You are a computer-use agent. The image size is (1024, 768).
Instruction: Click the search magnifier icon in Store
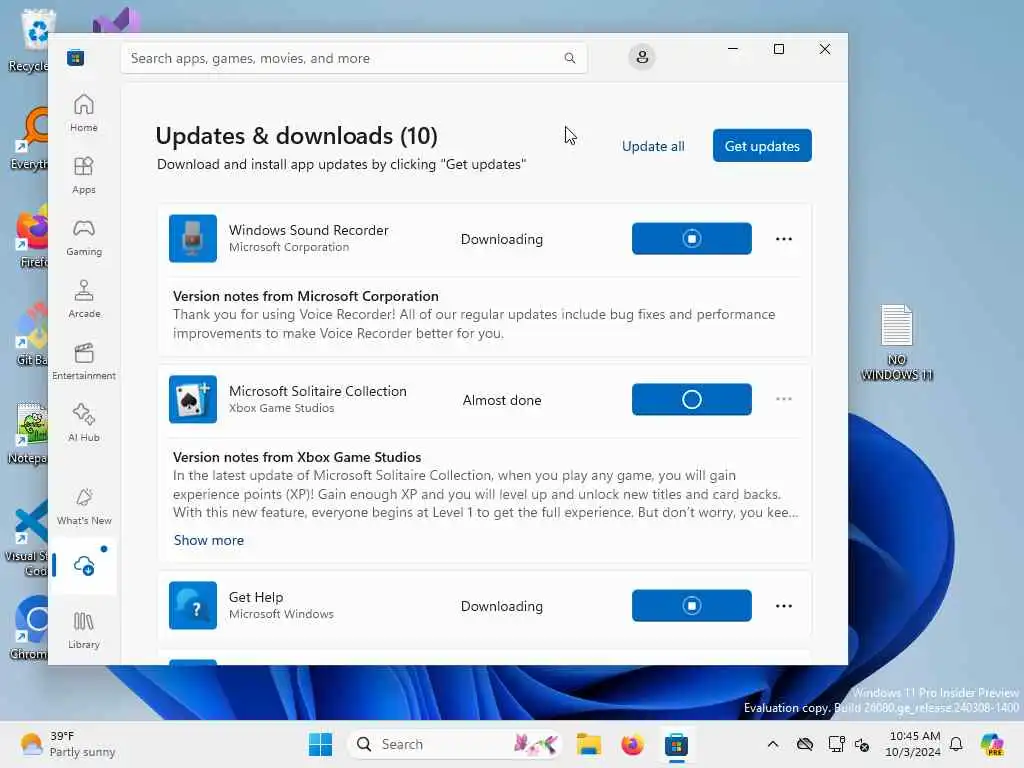point(569,58)
